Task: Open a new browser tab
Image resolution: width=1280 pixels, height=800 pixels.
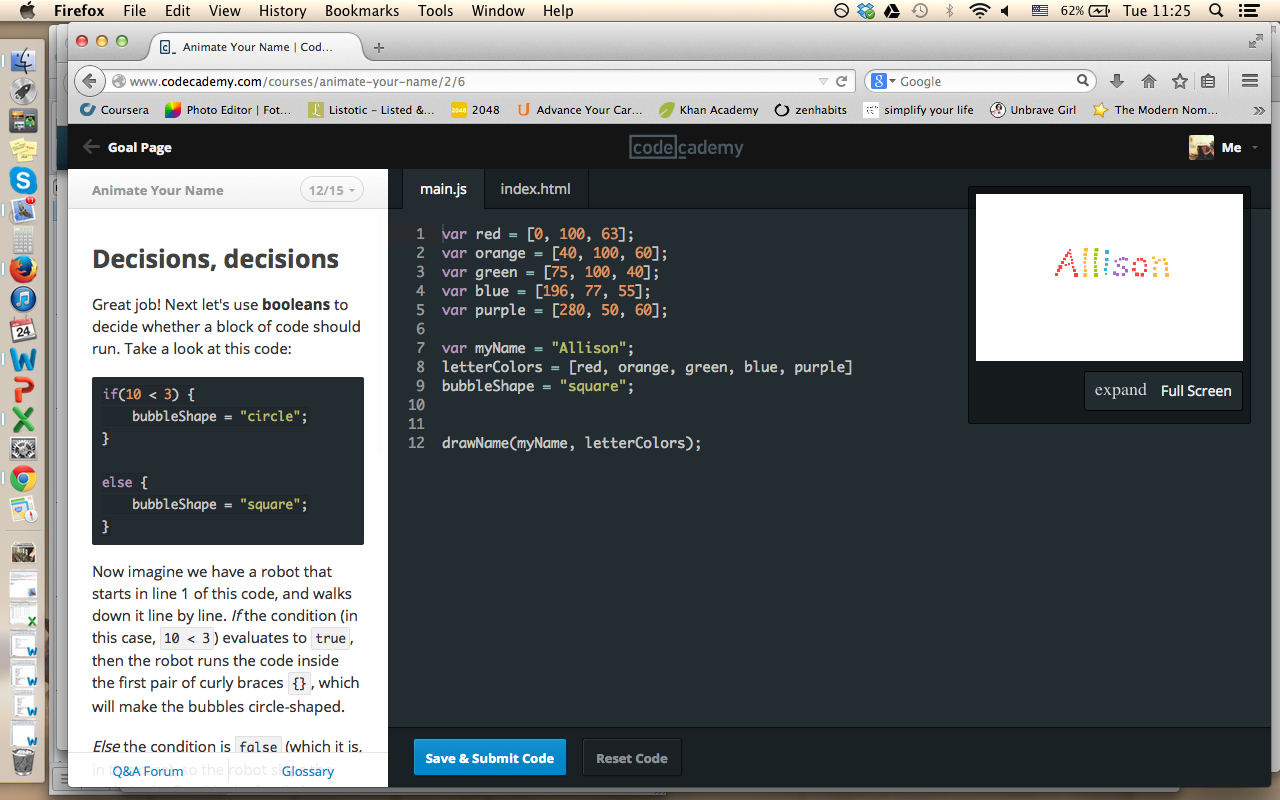Action: pos(378,47)
